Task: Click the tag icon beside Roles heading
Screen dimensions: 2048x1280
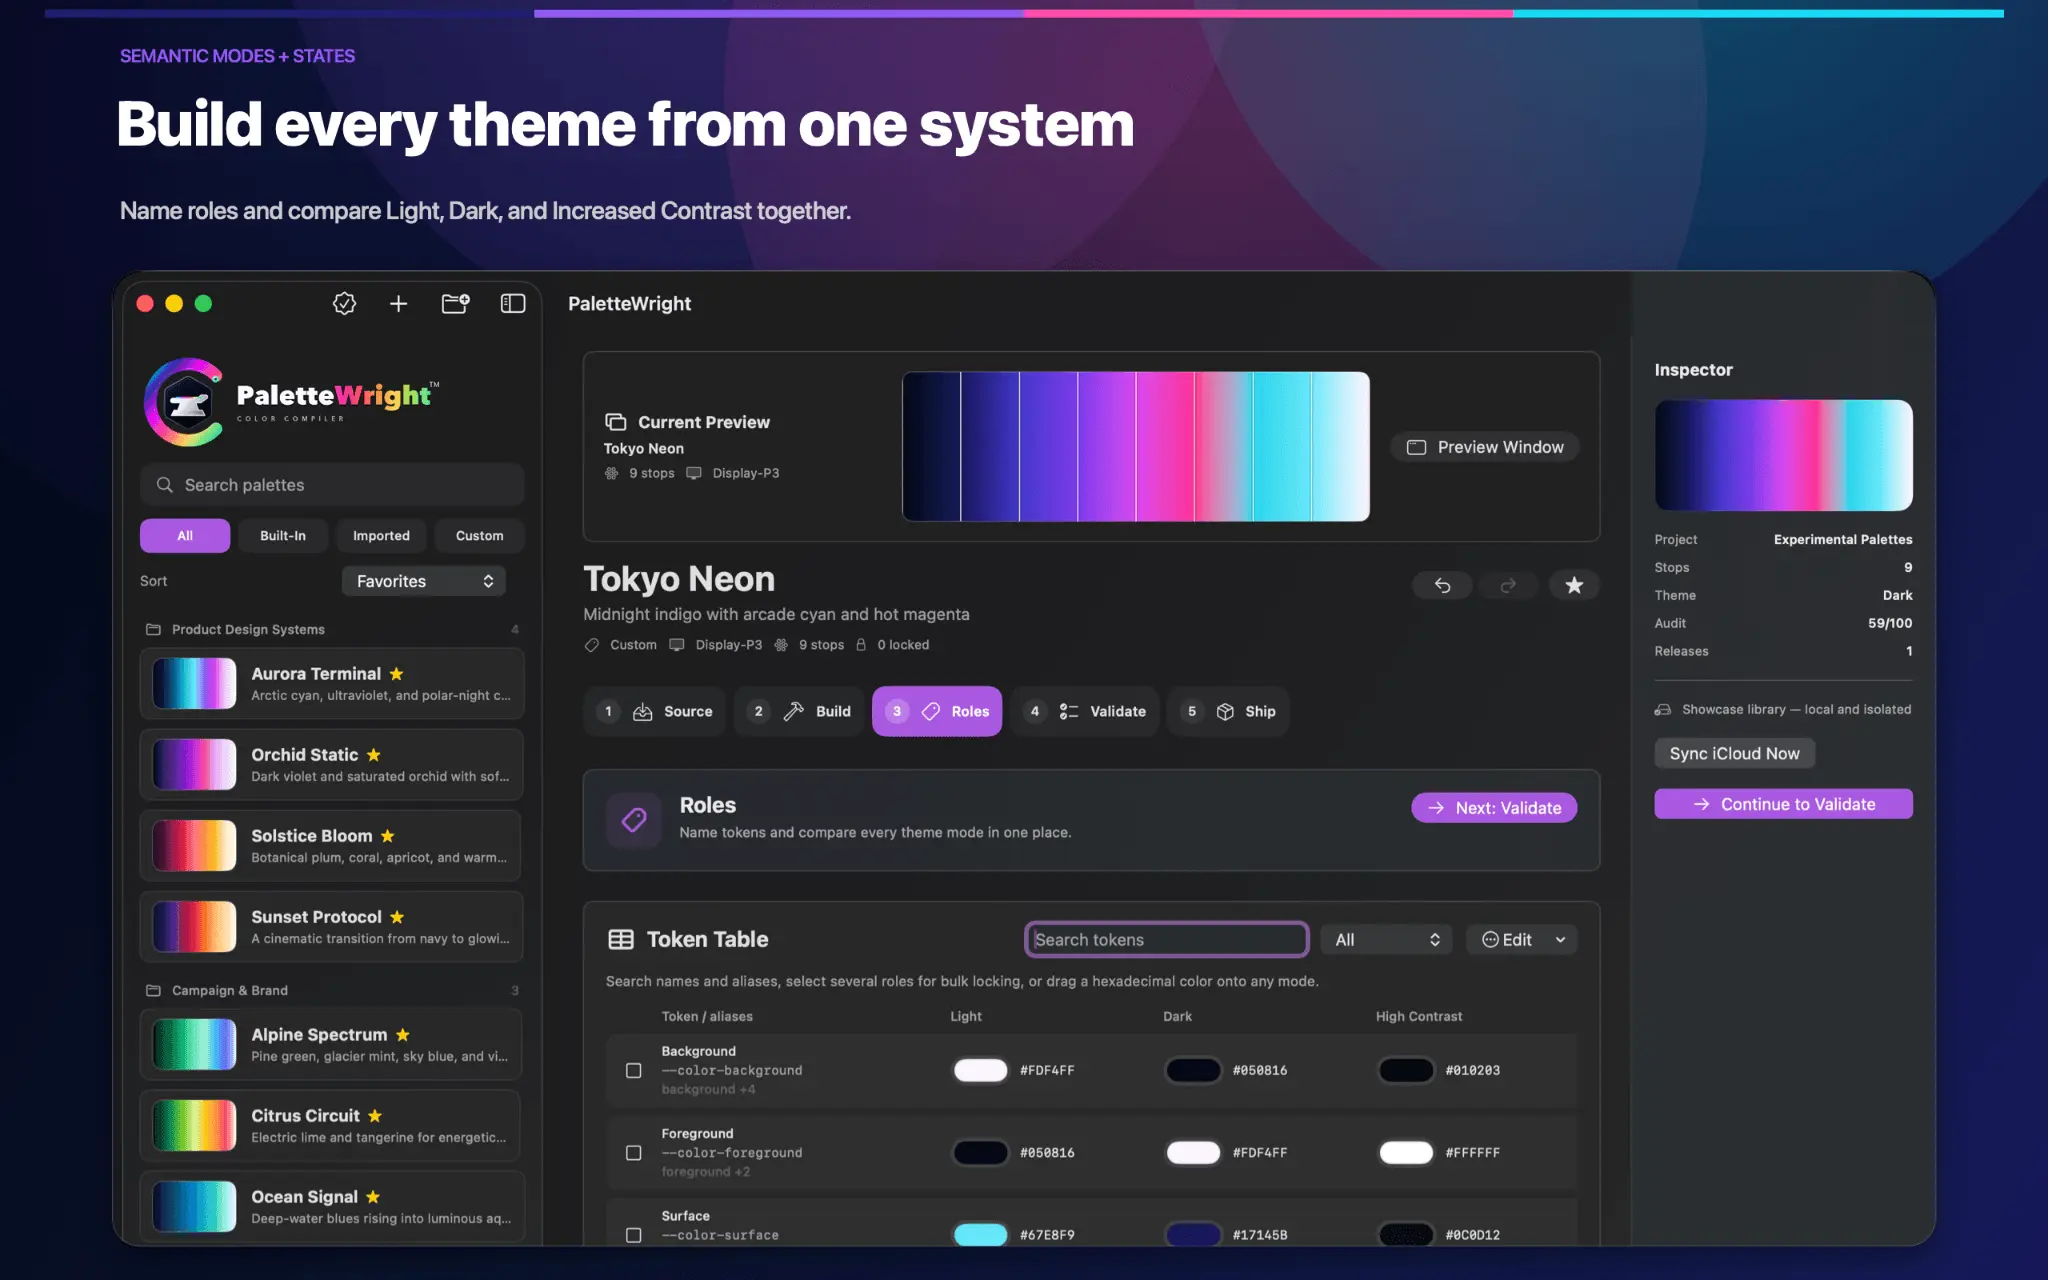Action: click(634, 820)
